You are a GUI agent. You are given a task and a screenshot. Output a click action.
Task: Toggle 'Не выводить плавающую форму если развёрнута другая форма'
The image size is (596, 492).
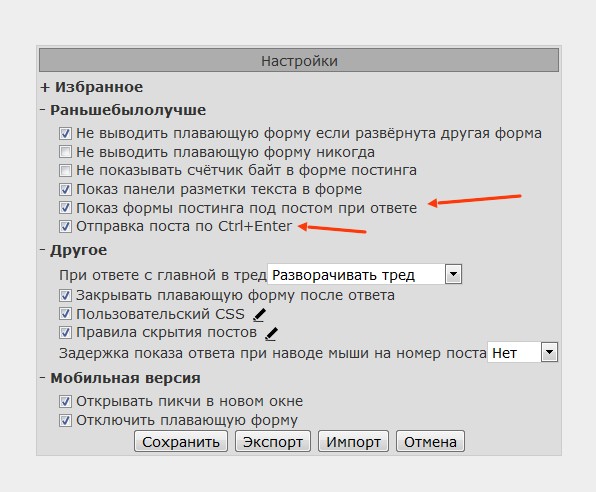pos(65,133)
